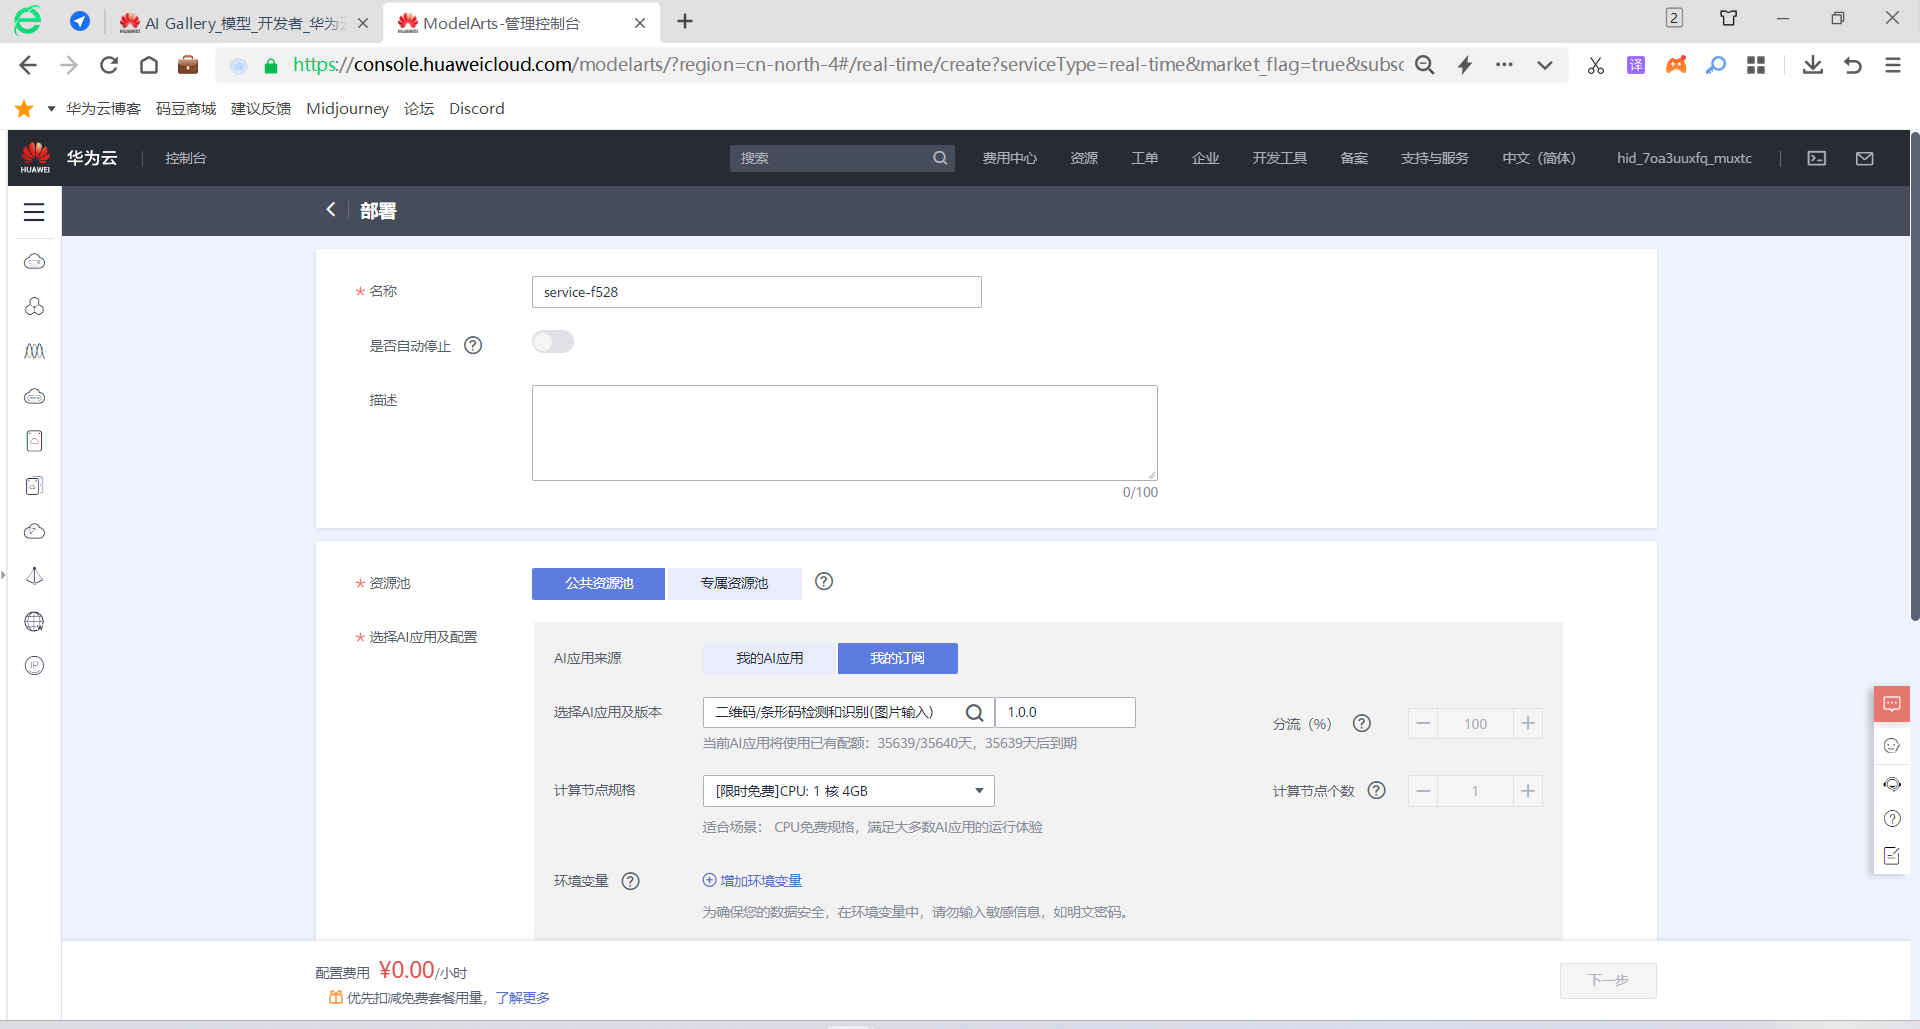Click the help icon beside 专属资源池
The height and width of the screenshot is (1029, 1920).
(824, 582)
